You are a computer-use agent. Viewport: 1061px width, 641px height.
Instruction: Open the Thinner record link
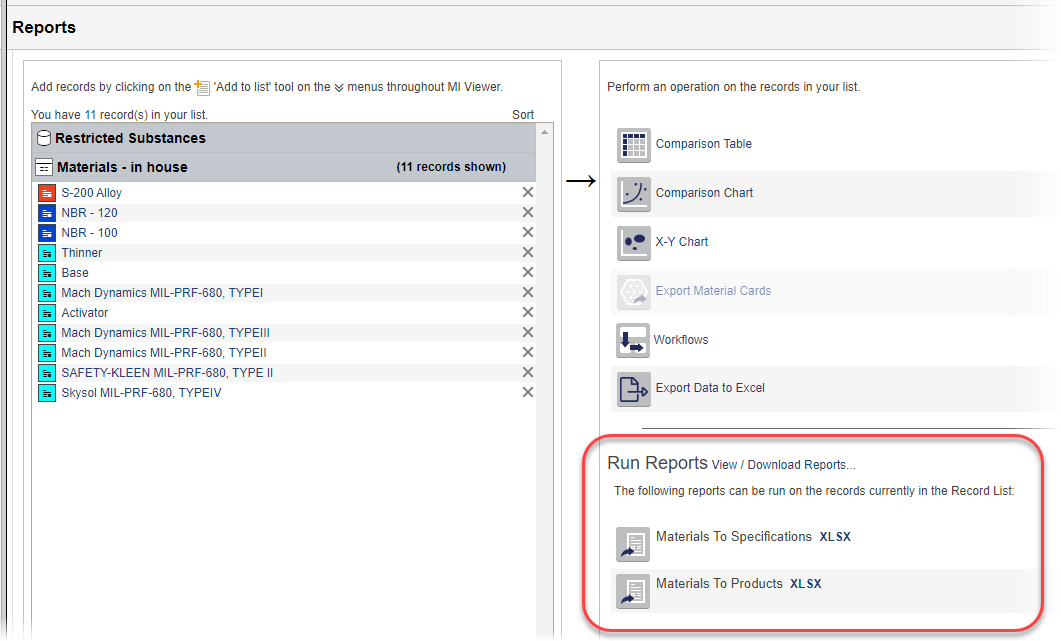coord(82,253)
